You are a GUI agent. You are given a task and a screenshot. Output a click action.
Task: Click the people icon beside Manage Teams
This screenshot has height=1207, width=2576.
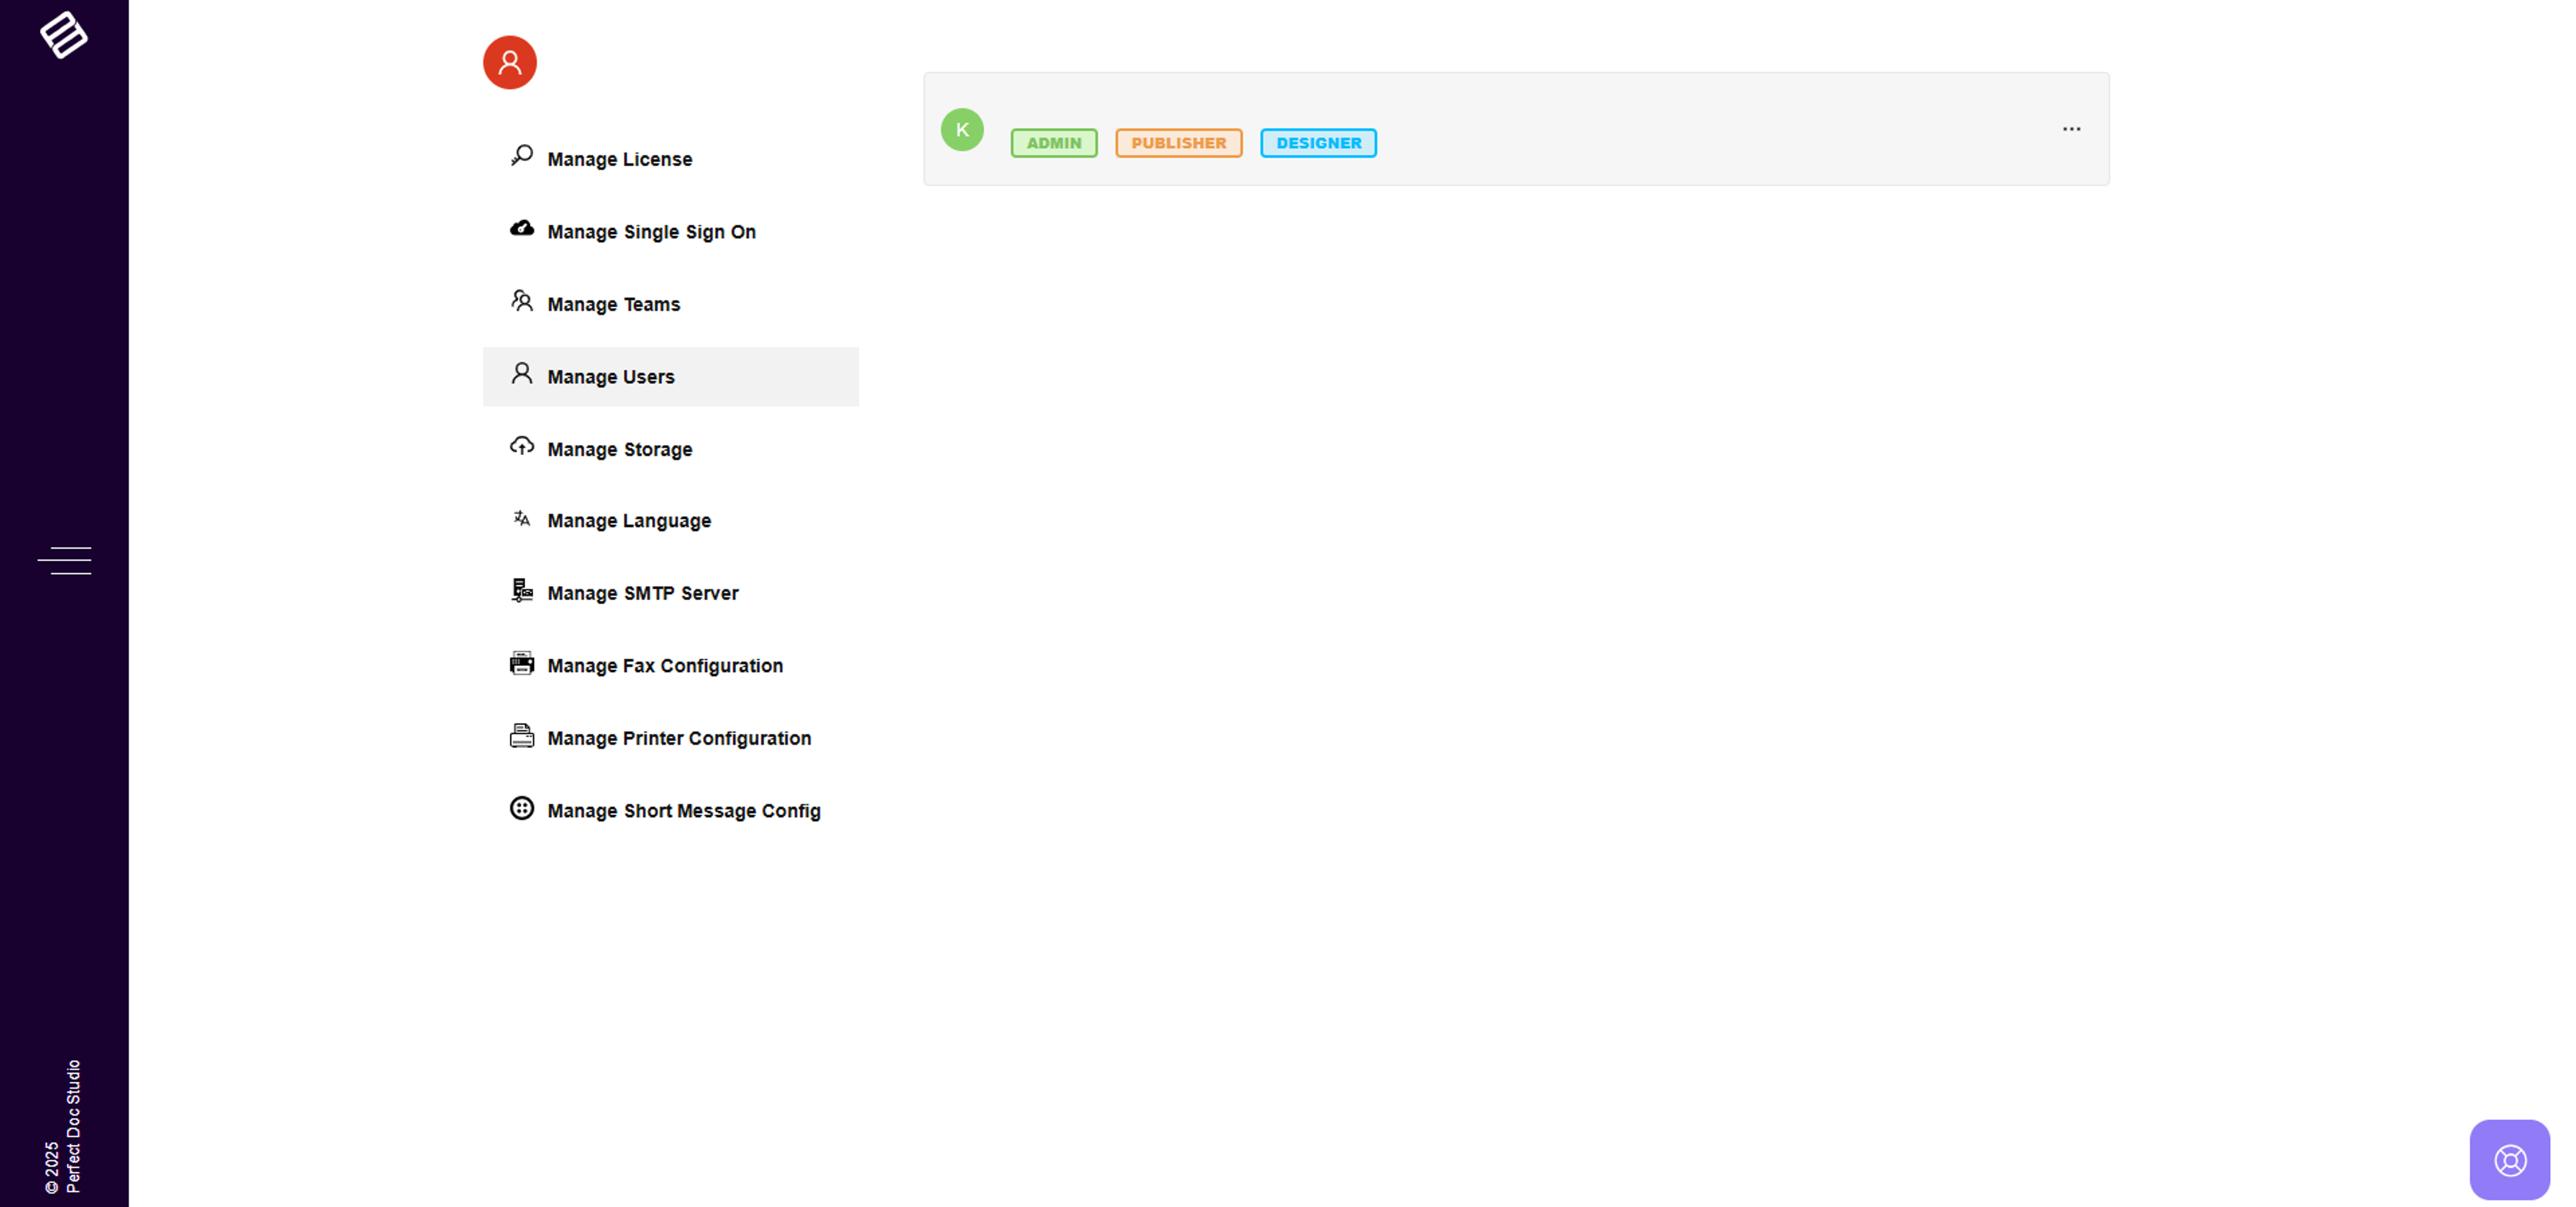pos(522,301)
